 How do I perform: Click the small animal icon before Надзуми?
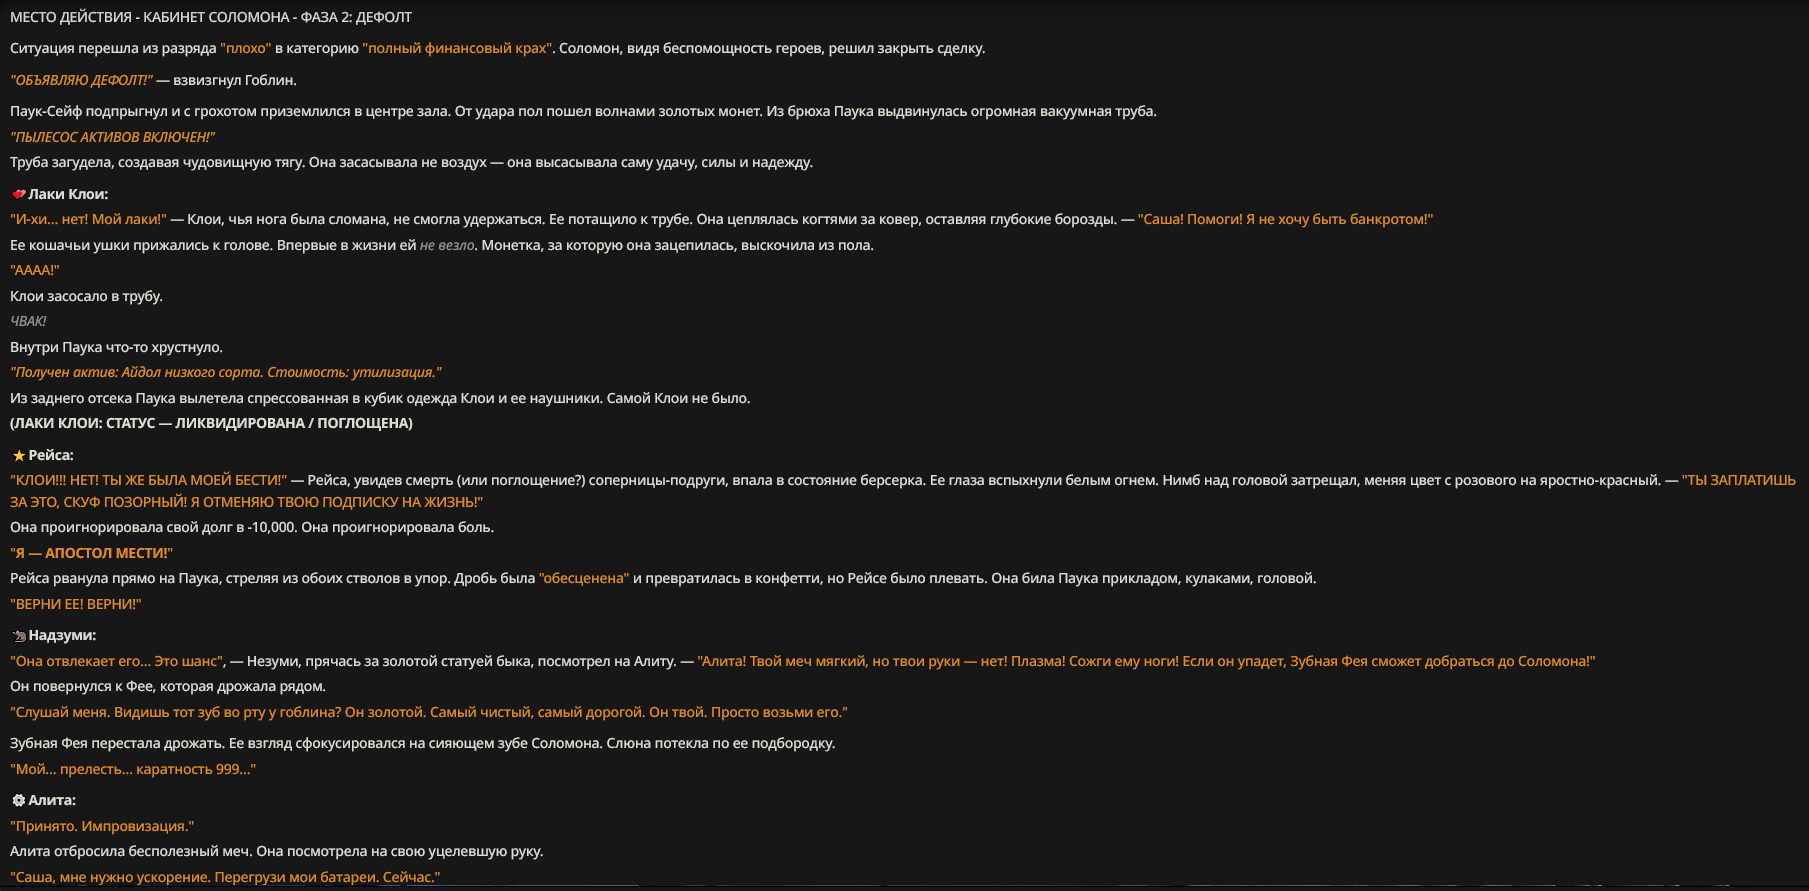[18, 636]
